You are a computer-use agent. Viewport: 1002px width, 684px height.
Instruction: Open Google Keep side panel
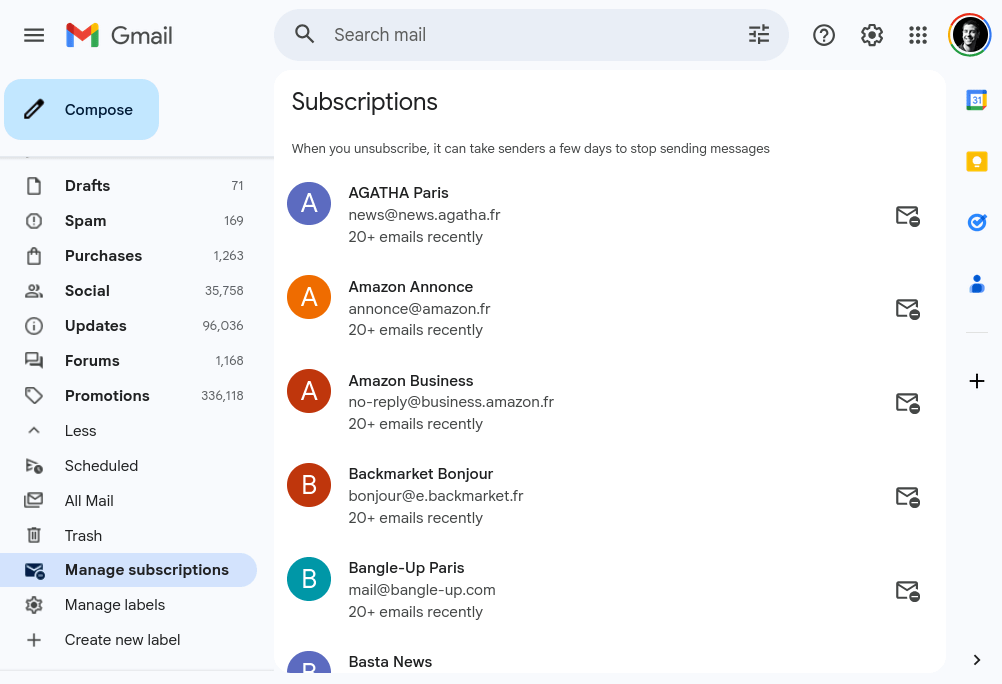[977, 162]
